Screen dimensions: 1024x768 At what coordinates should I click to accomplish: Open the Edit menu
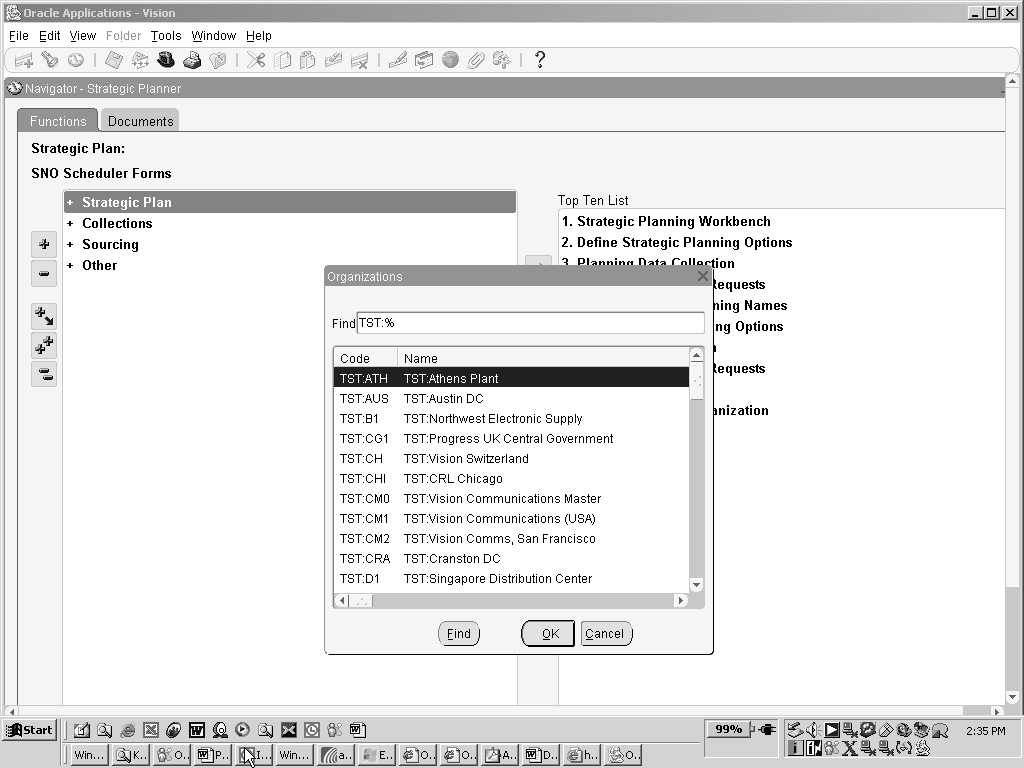click(50, 36)
